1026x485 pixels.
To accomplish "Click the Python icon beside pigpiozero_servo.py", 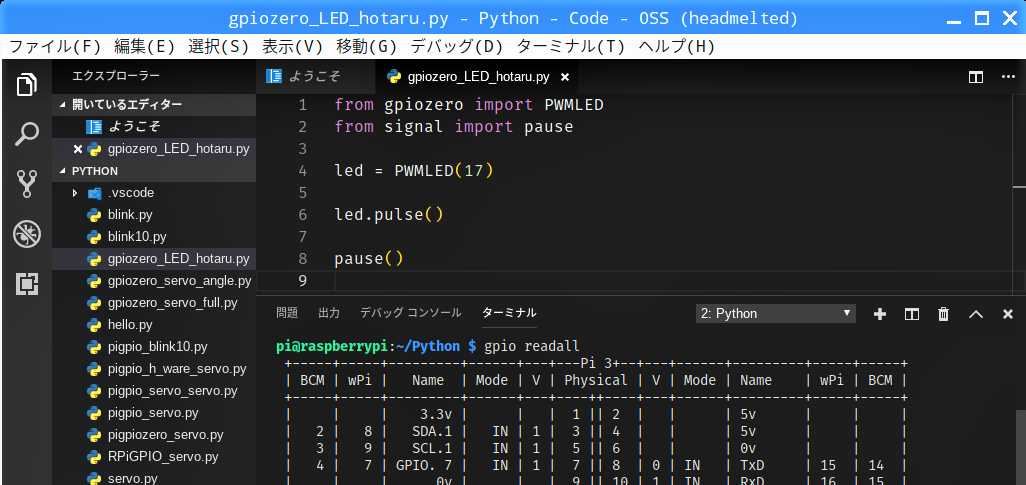I will [x=95, y=435].
